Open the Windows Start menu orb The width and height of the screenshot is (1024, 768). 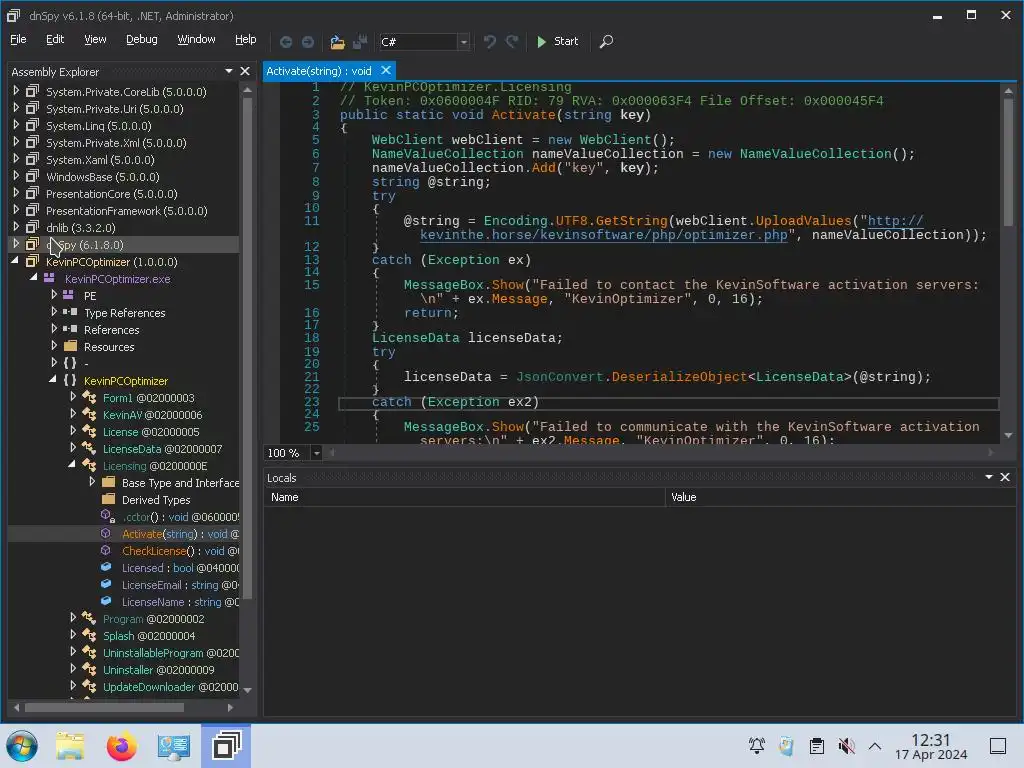[22, 746]
